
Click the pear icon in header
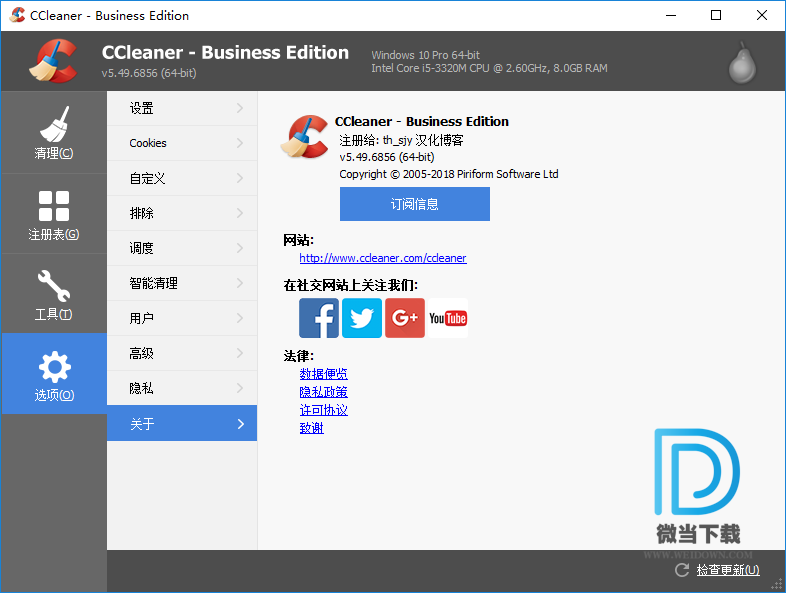(x=742, y=63)
